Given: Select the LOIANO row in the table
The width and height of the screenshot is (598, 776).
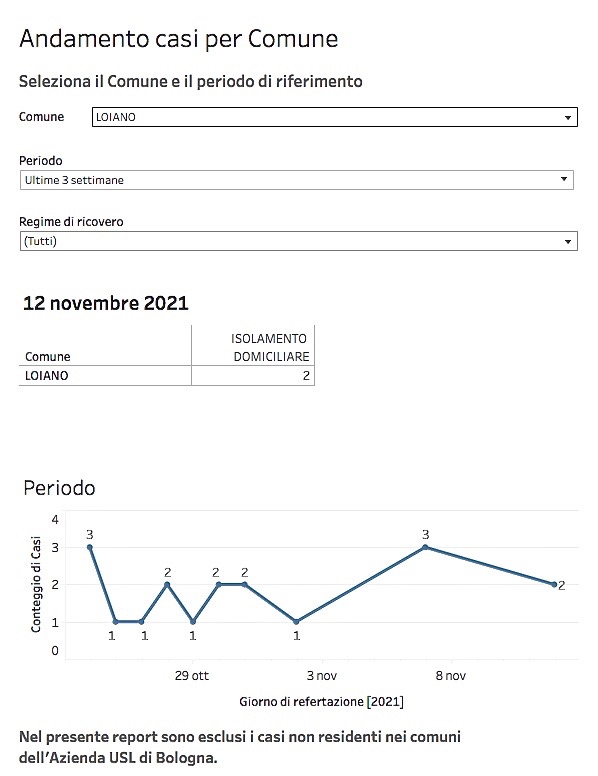Looking at the screenshot, I should pos(167,376).
